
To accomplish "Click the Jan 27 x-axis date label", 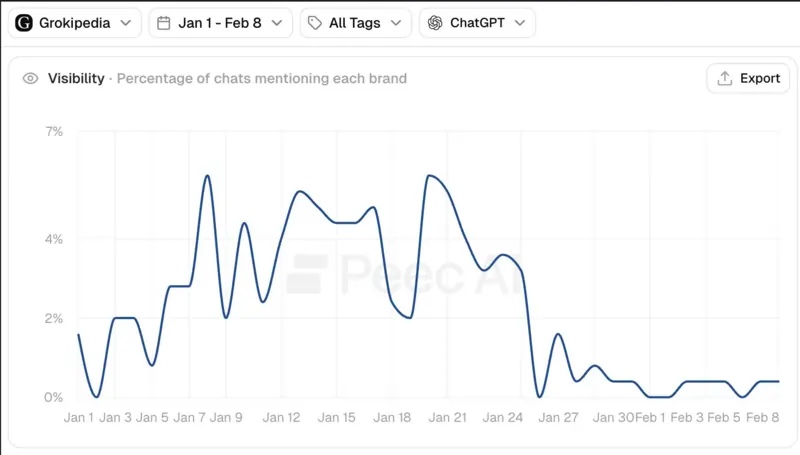I will click(x=559, y=418).
